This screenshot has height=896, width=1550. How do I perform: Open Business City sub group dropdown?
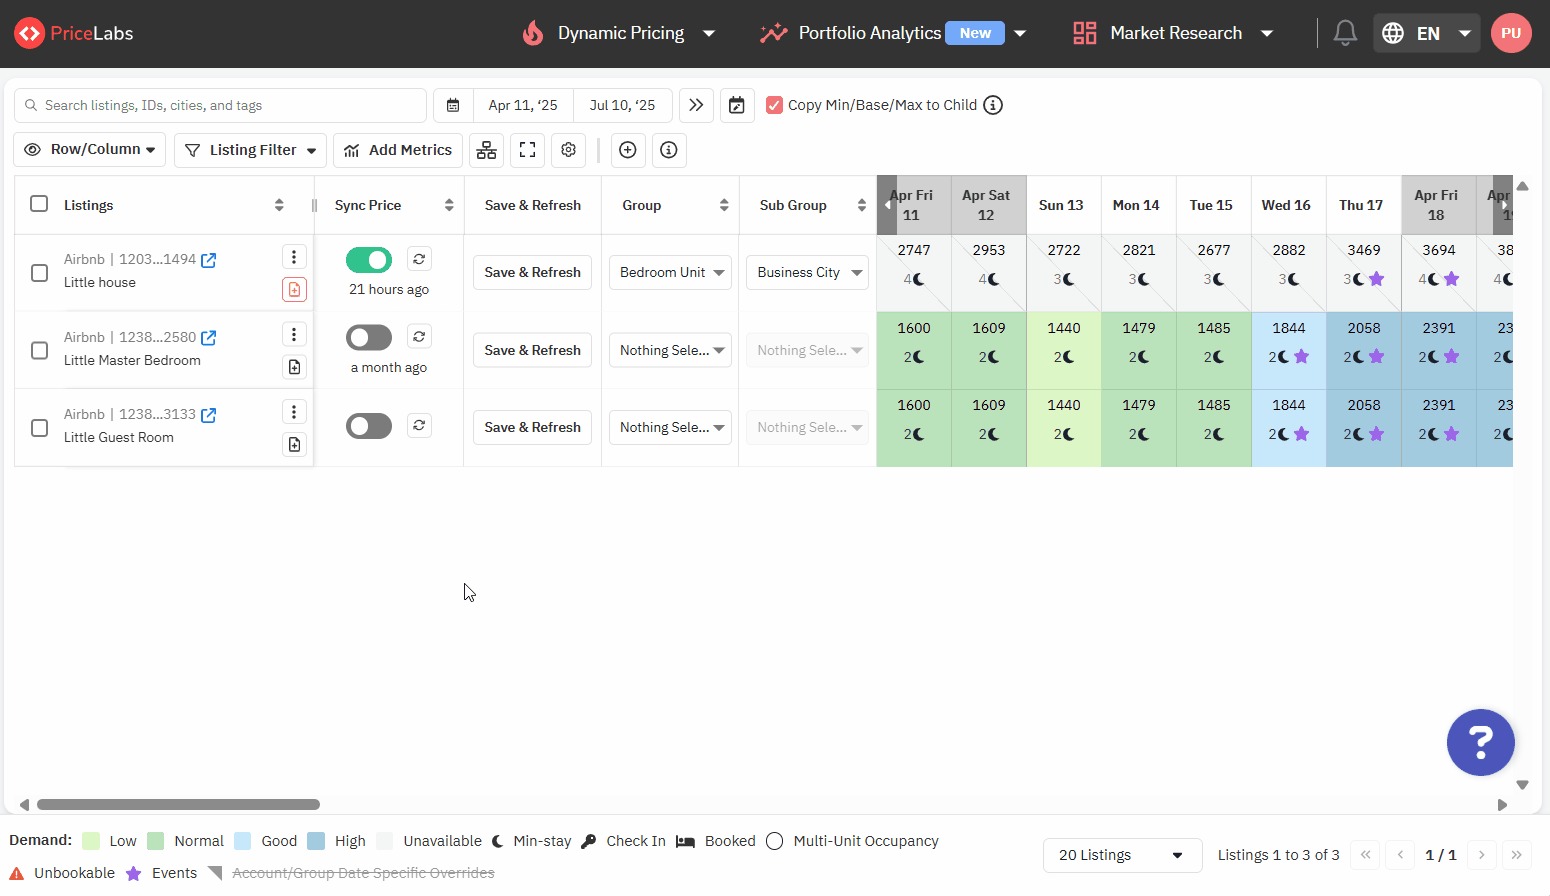pos(807,272)
